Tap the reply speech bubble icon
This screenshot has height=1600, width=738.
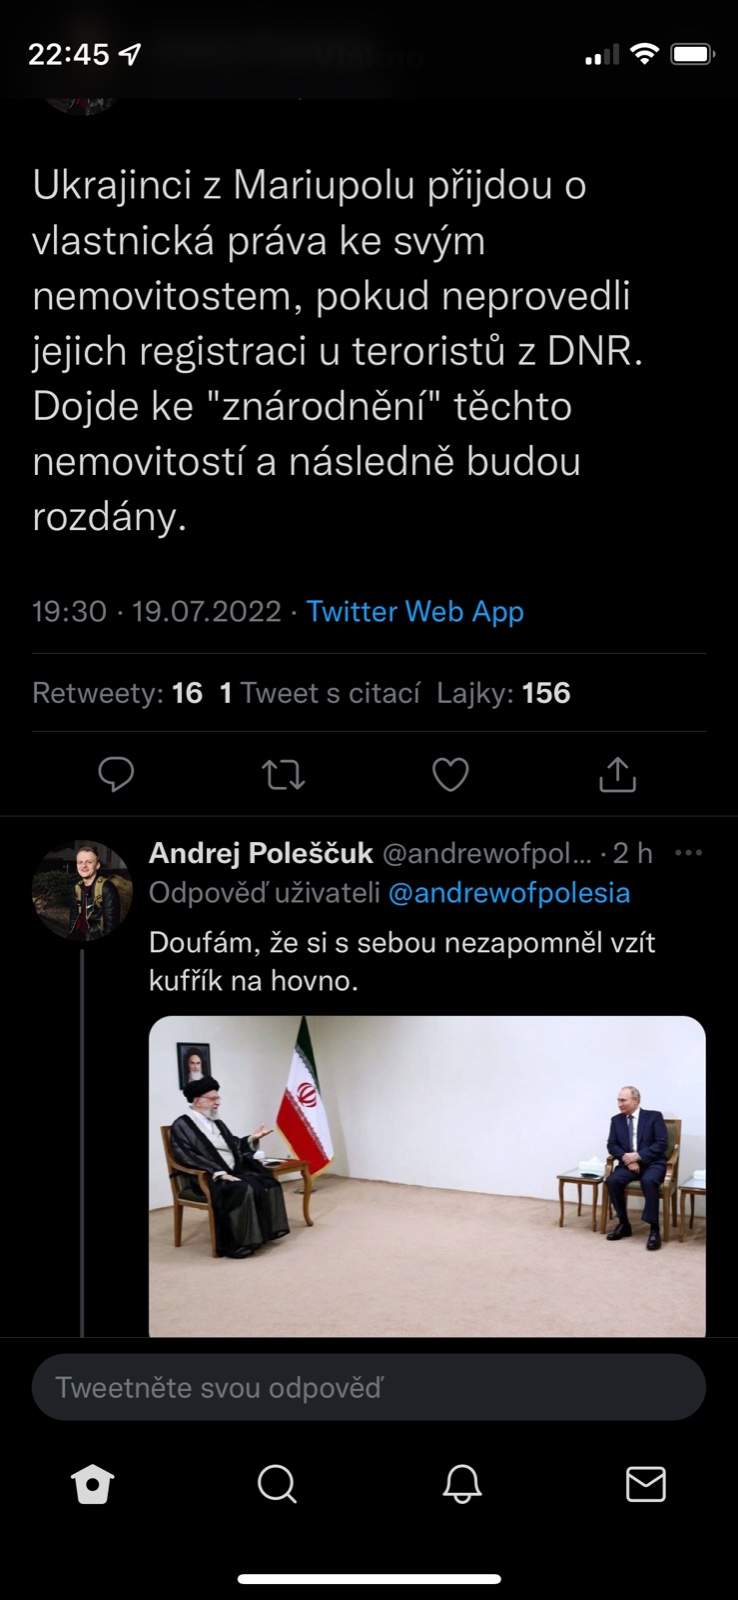[x=116, y=774]
